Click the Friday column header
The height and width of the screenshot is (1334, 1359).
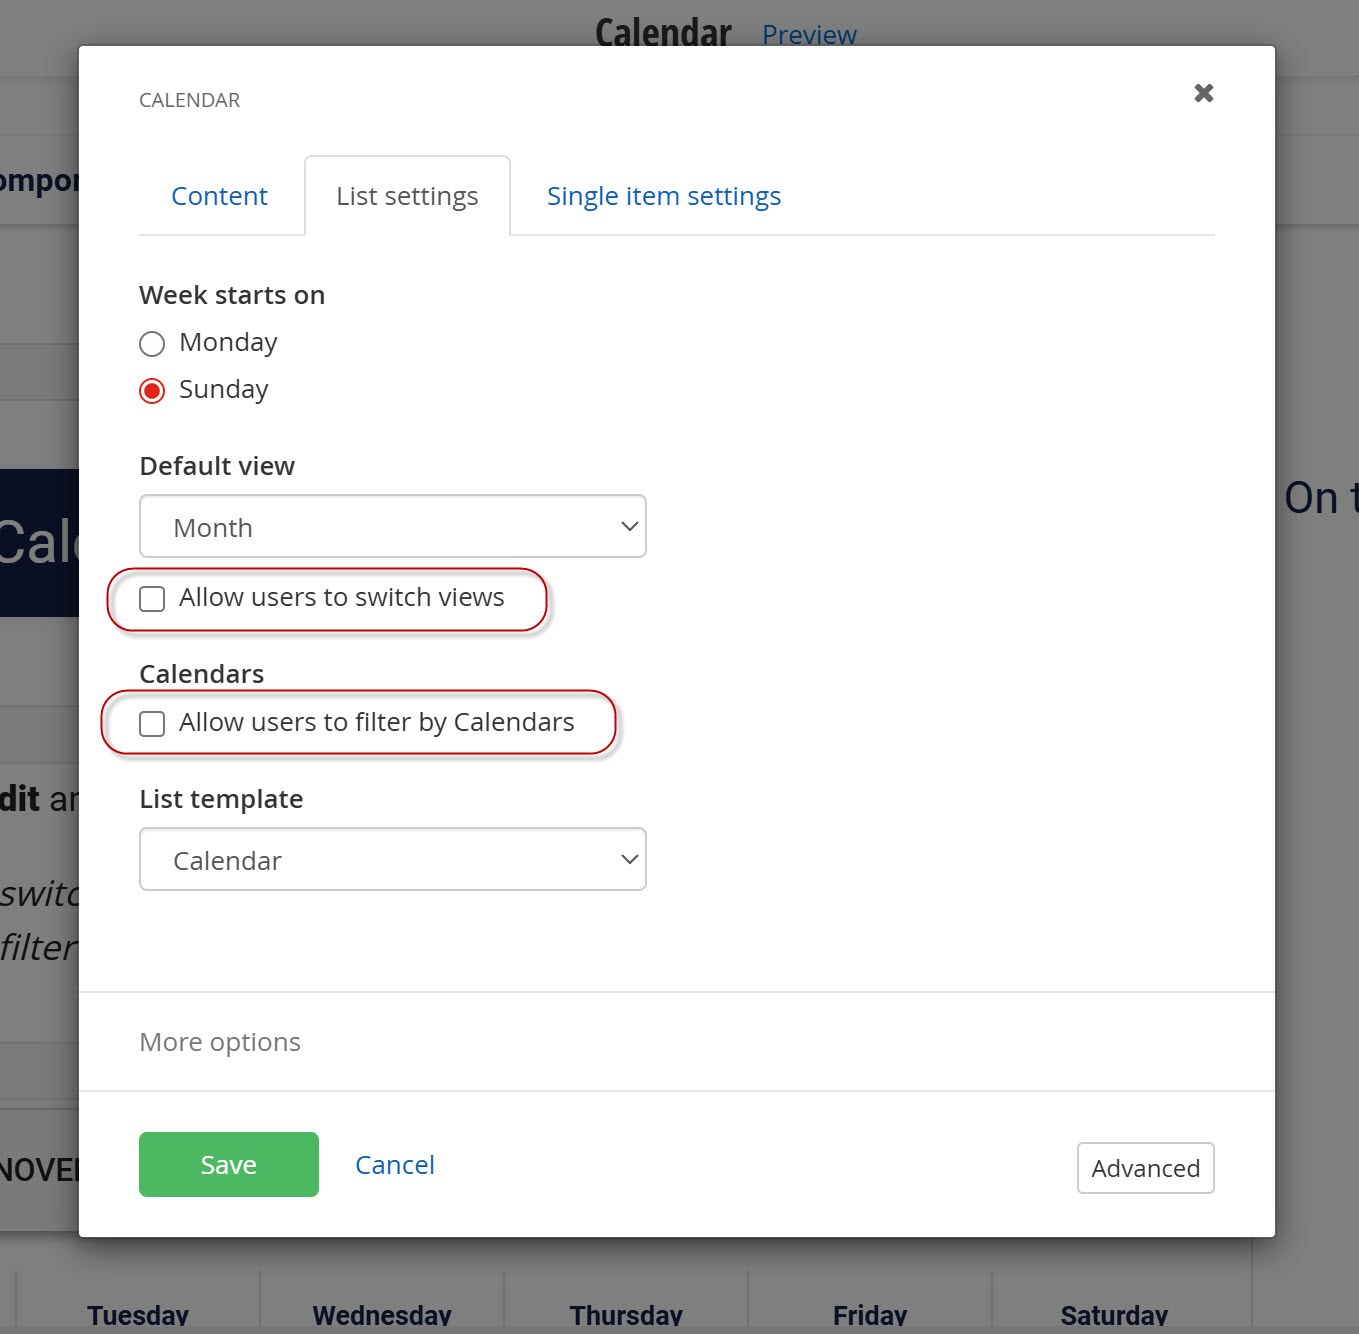(x=870, y=1314)
